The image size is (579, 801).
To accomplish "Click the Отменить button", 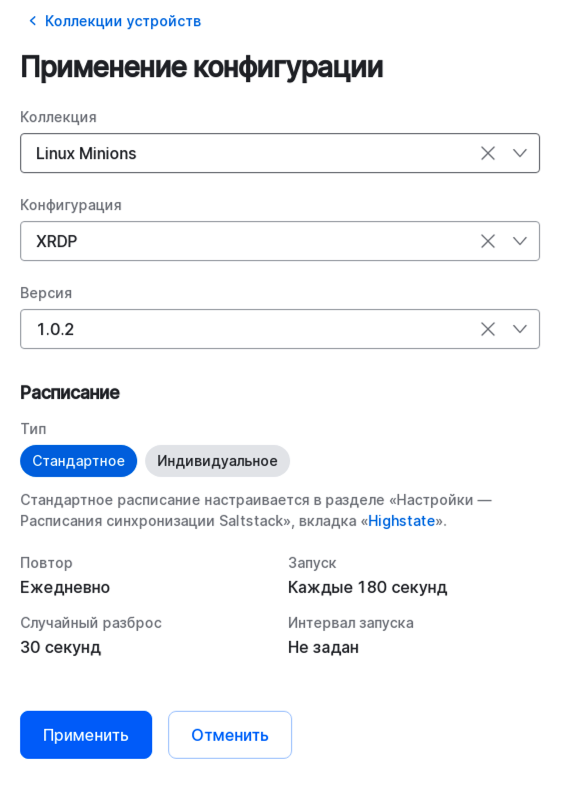I will (x=230, y=734).
